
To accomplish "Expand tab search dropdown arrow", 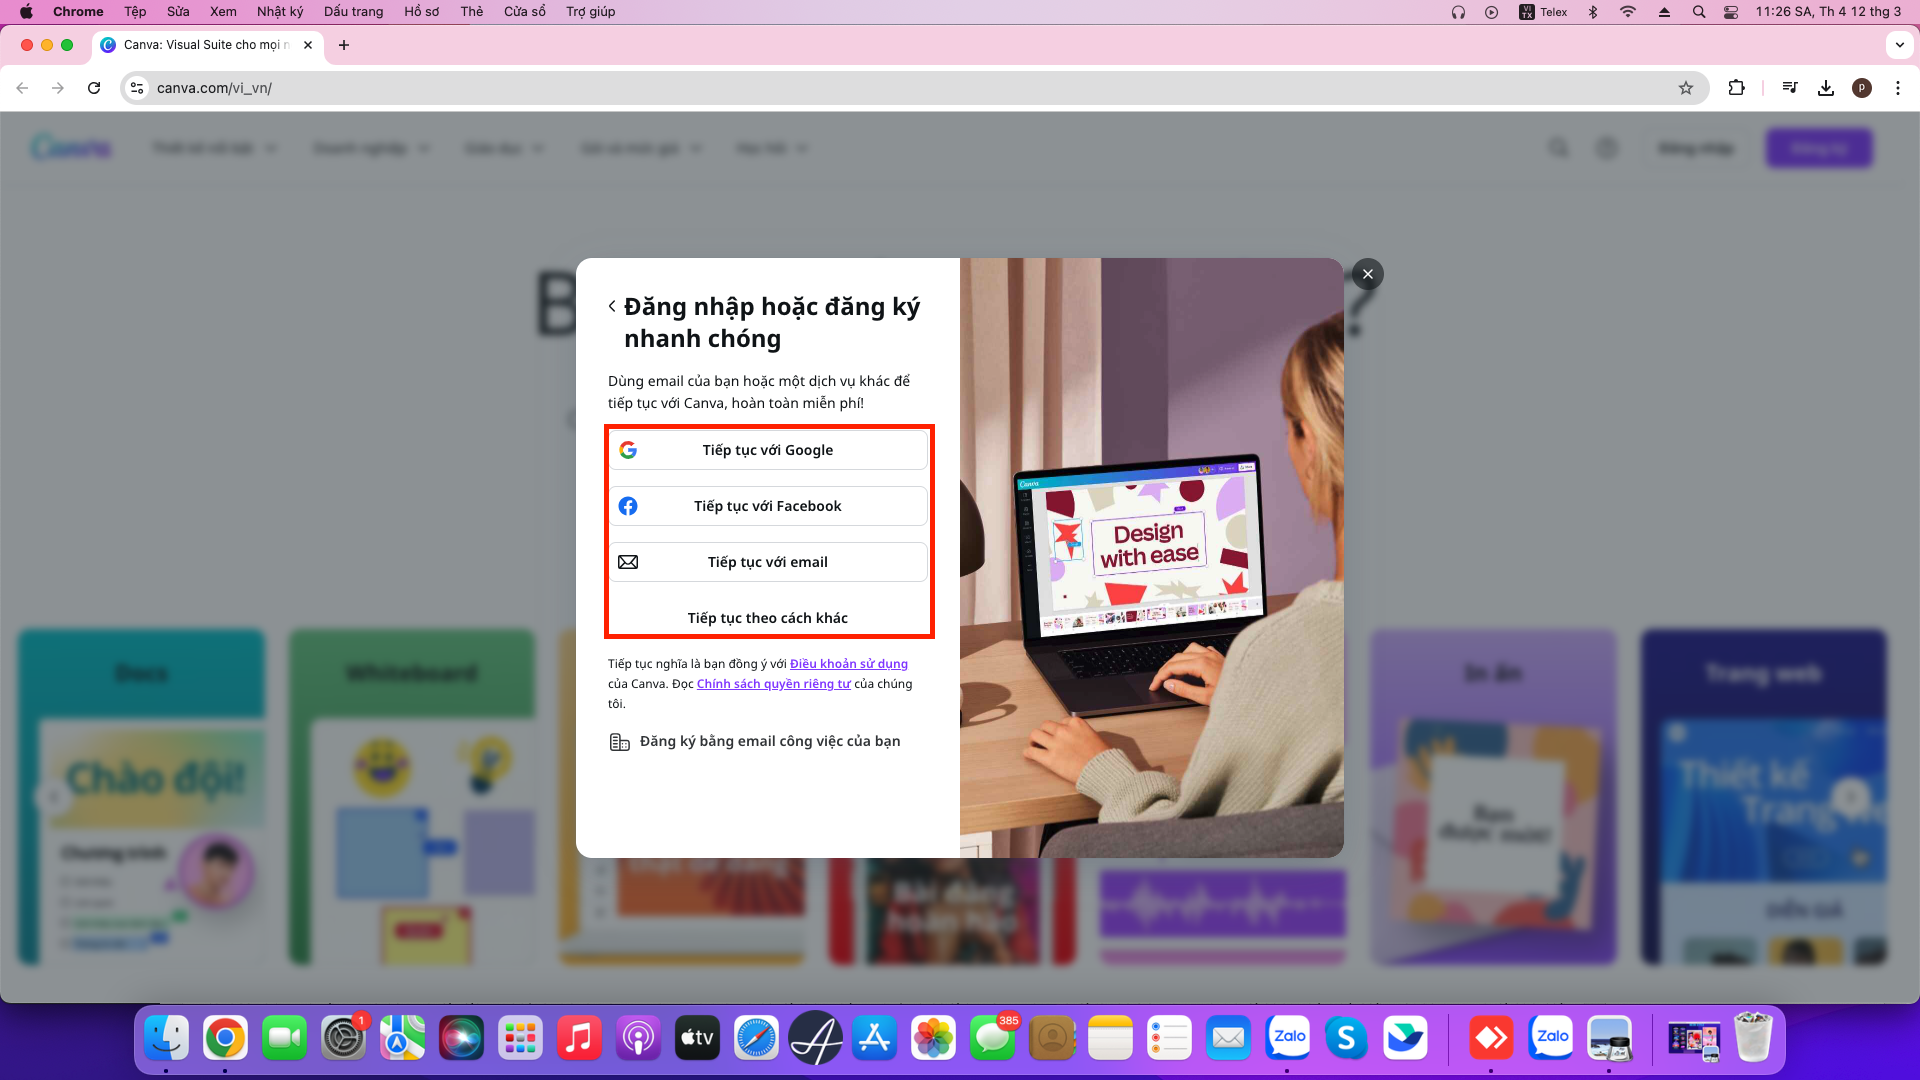I will pyautogui.click(x=1900, y=45).
